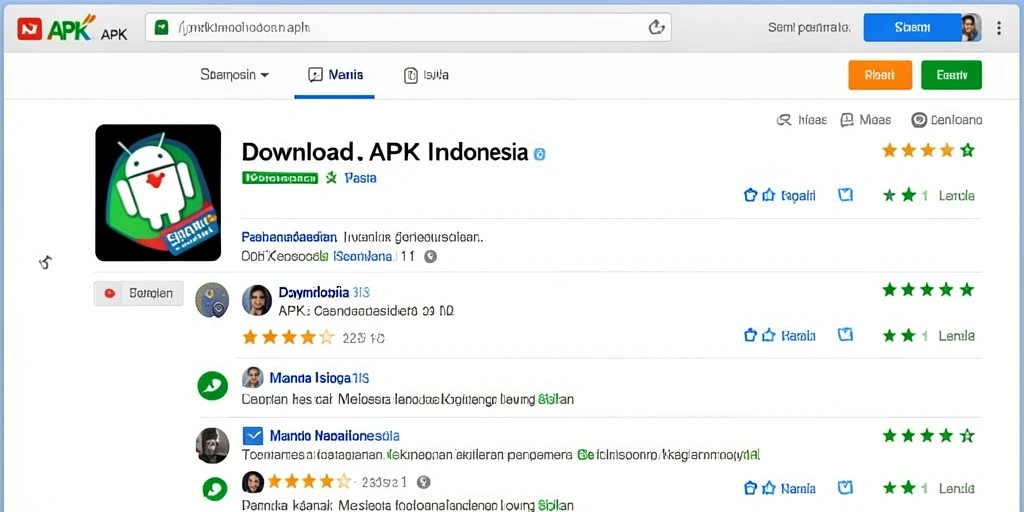Click the gray info icon after Scanlana 11
Viewport: 1024px width, 512px height.
(x=430, y=257)
